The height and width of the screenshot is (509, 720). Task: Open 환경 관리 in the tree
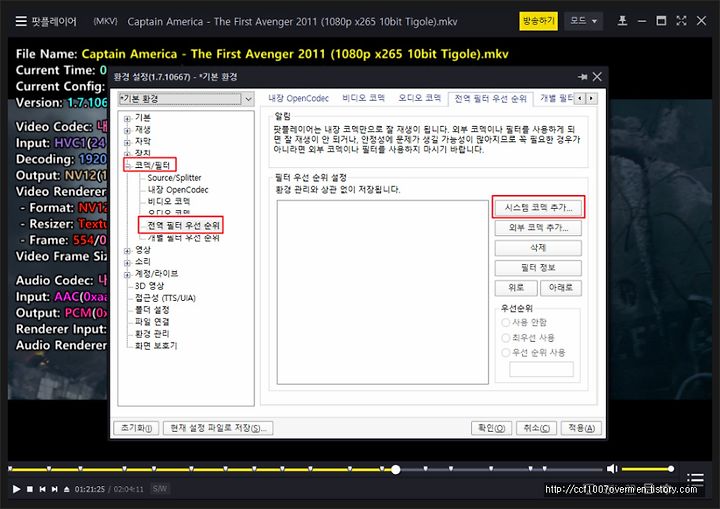point(152,334)
